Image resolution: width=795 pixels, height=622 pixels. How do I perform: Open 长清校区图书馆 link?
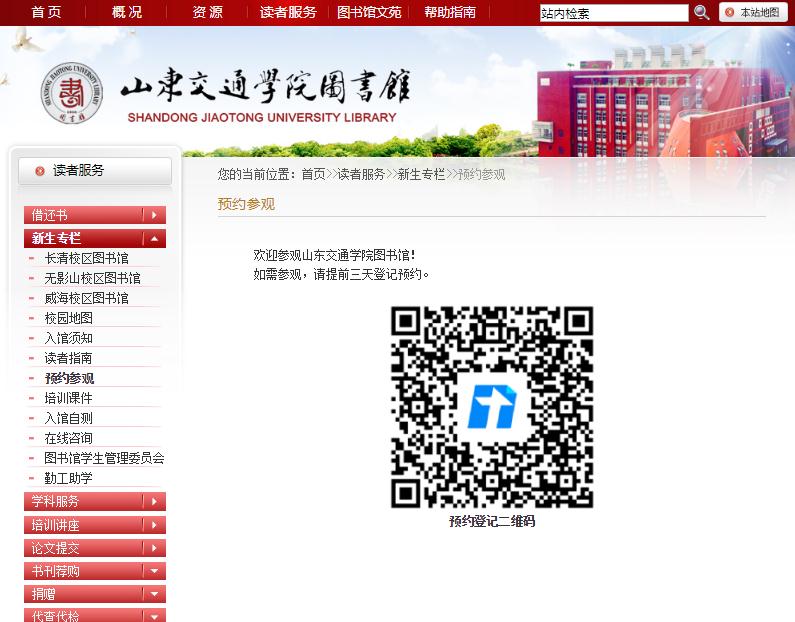[x=86, y=259]
